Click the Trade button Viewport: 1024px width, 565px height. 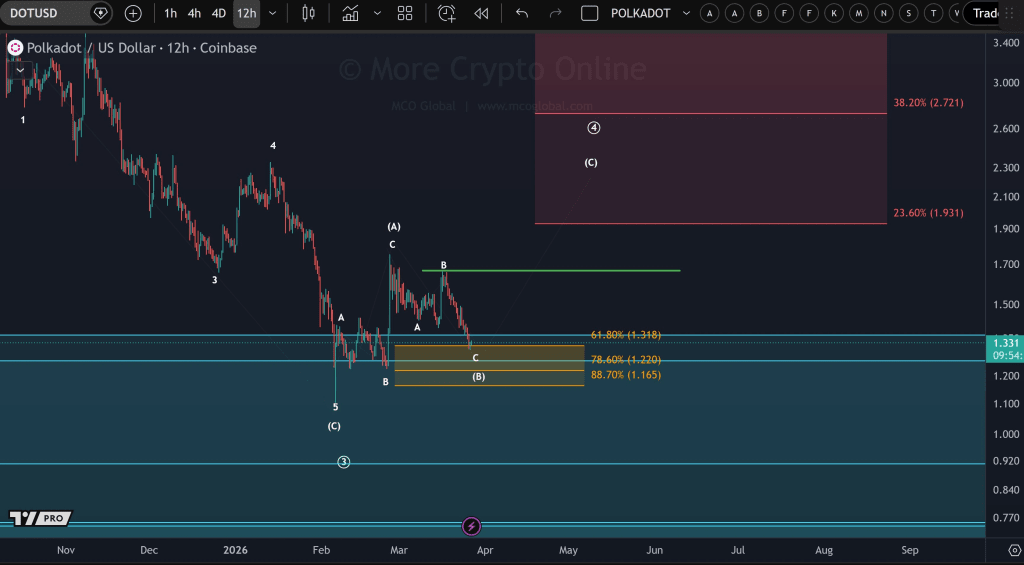point(985,13)
